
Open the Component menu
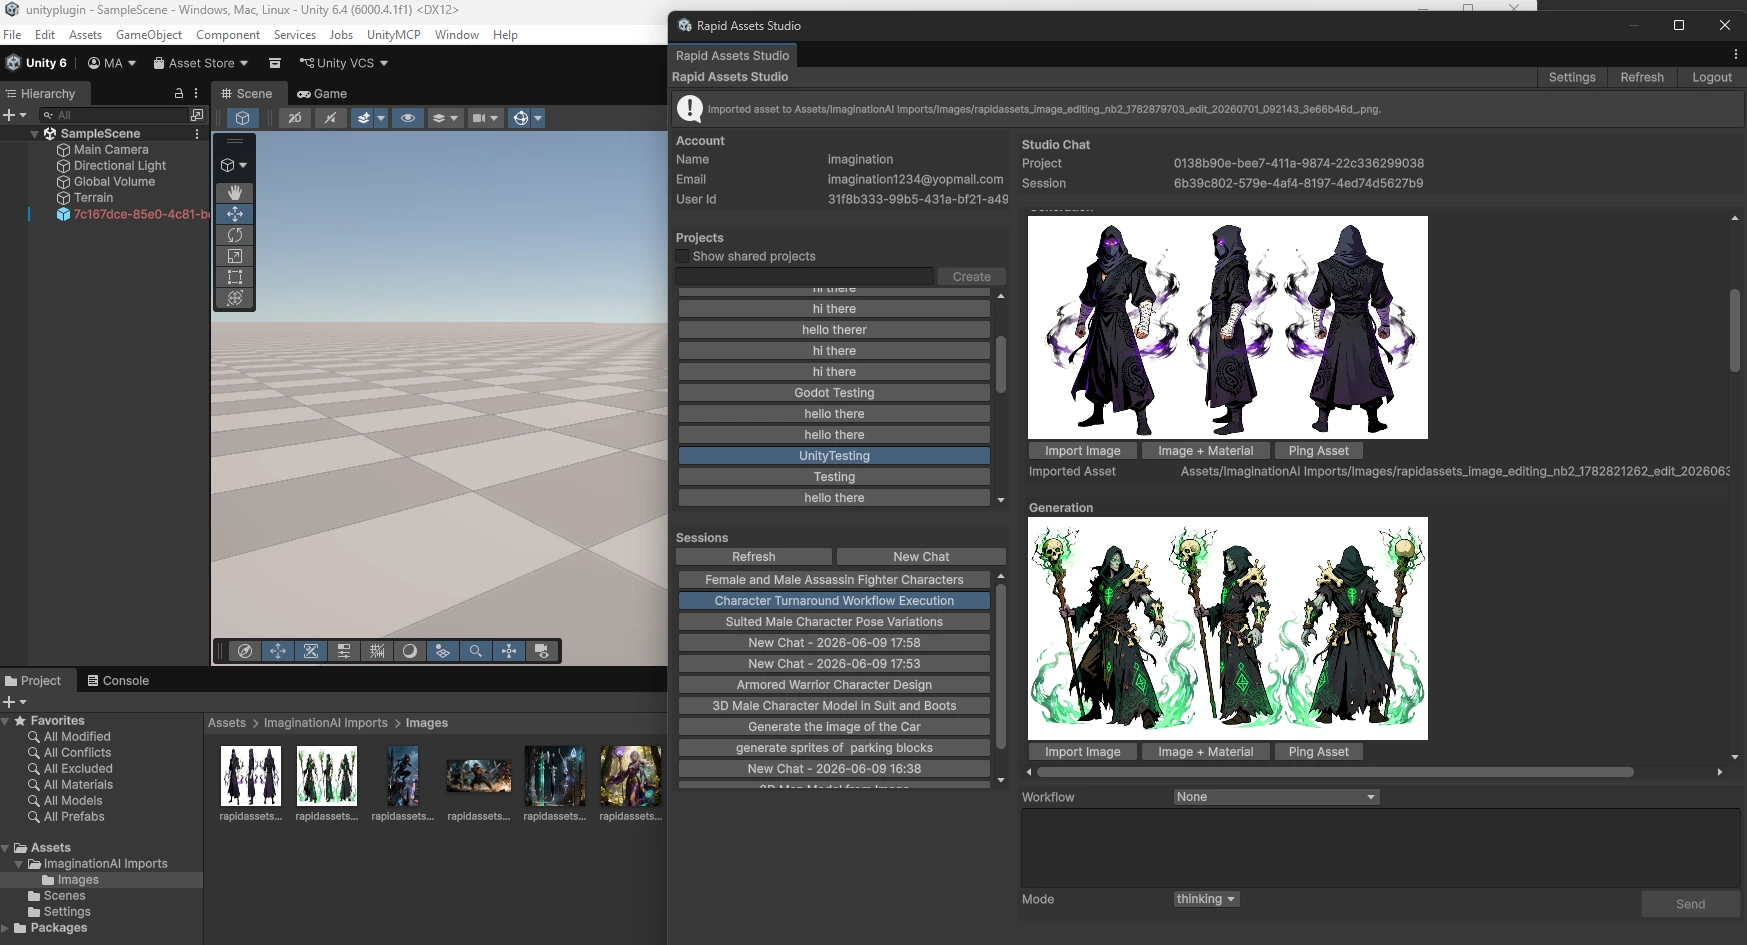[x=228, y=35]
